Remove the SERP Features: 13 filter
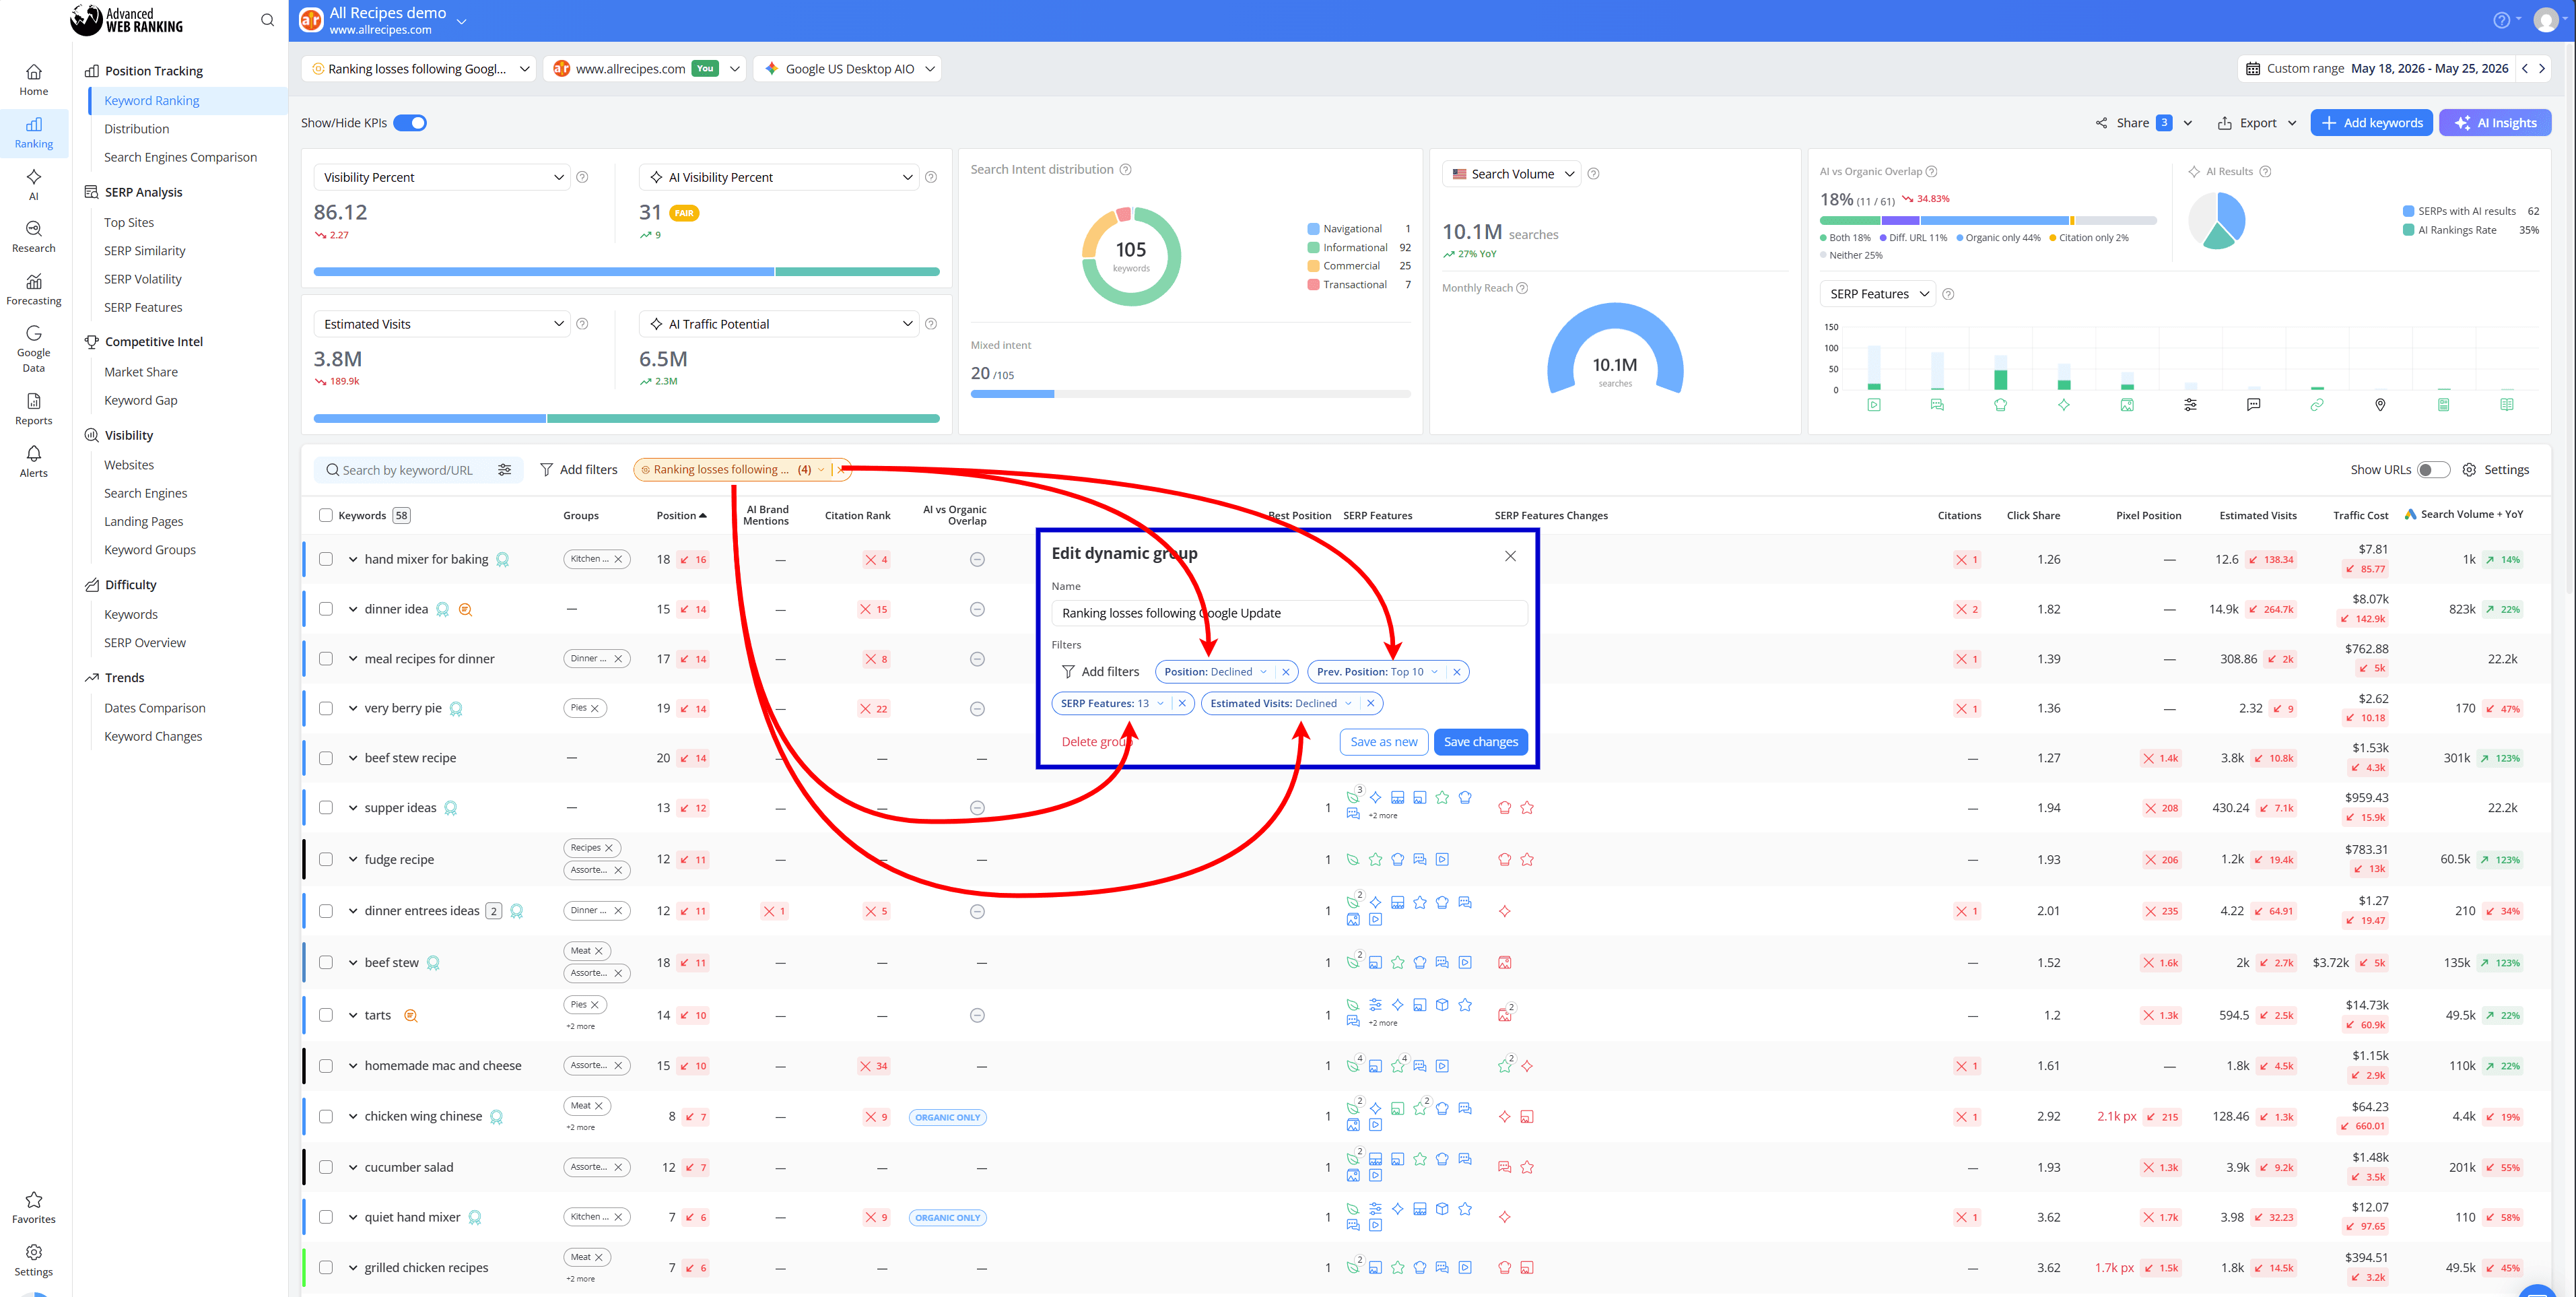Screen dimensions: 2576x1297 point(1182,703)
